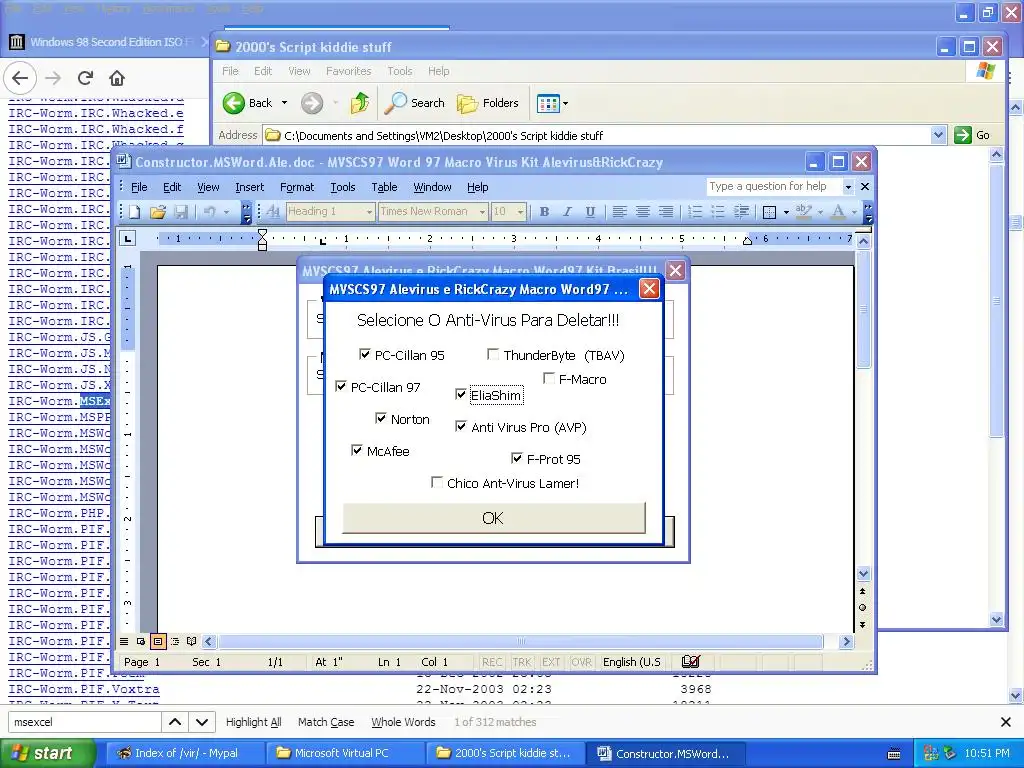
Task: Switch to Reading Layout view icon
Action: point(191,642)
